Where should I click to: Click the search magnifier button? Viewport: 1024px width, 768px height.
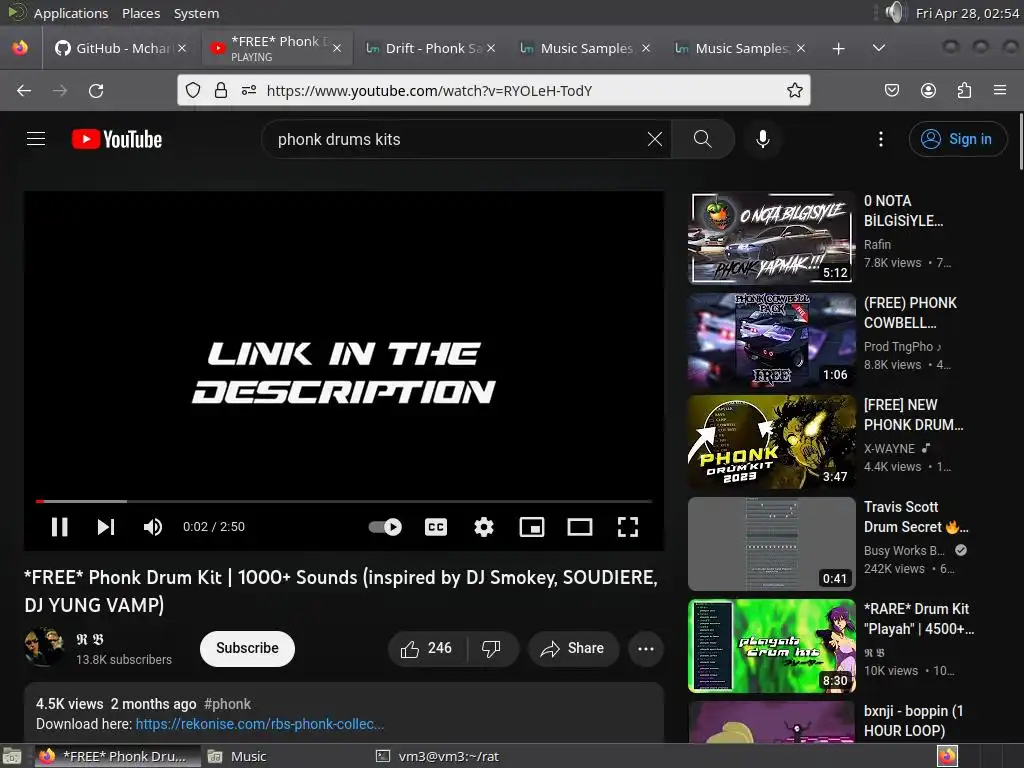pos(703,139)
